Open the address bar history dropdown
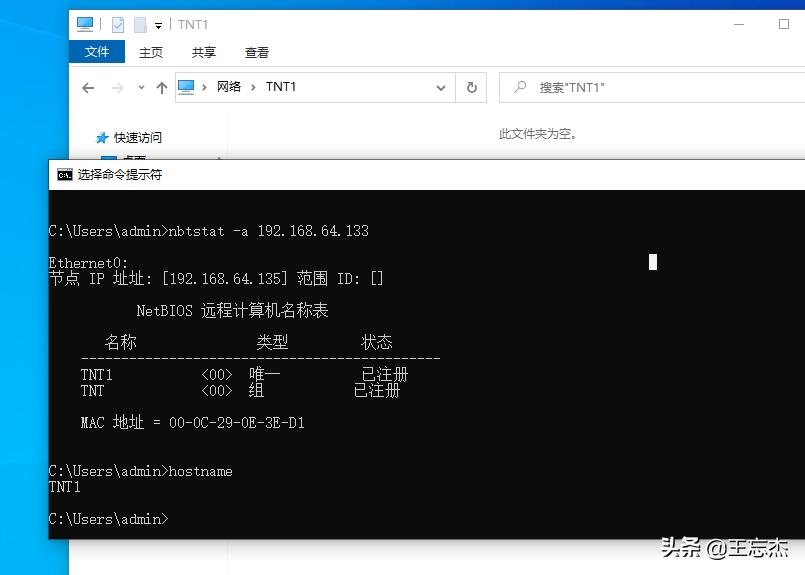The width and height of the screenshot is (805, 575). click(x=440, y=88)
